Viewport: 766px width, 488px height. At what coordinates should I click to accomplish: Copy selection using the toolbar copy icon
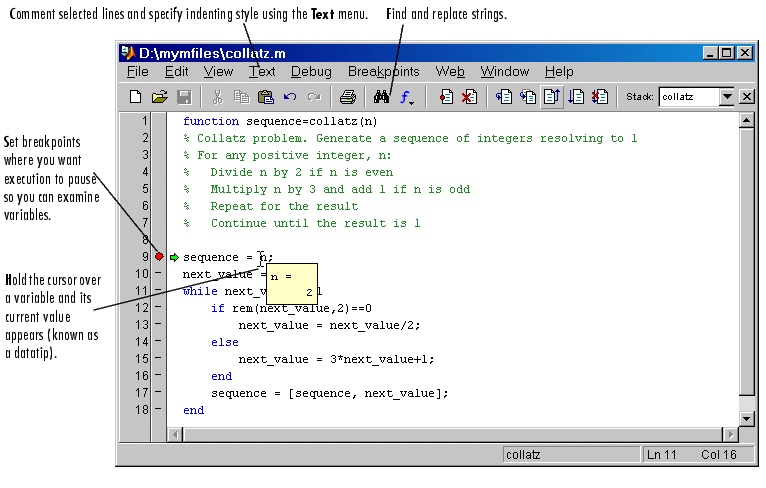241,97
